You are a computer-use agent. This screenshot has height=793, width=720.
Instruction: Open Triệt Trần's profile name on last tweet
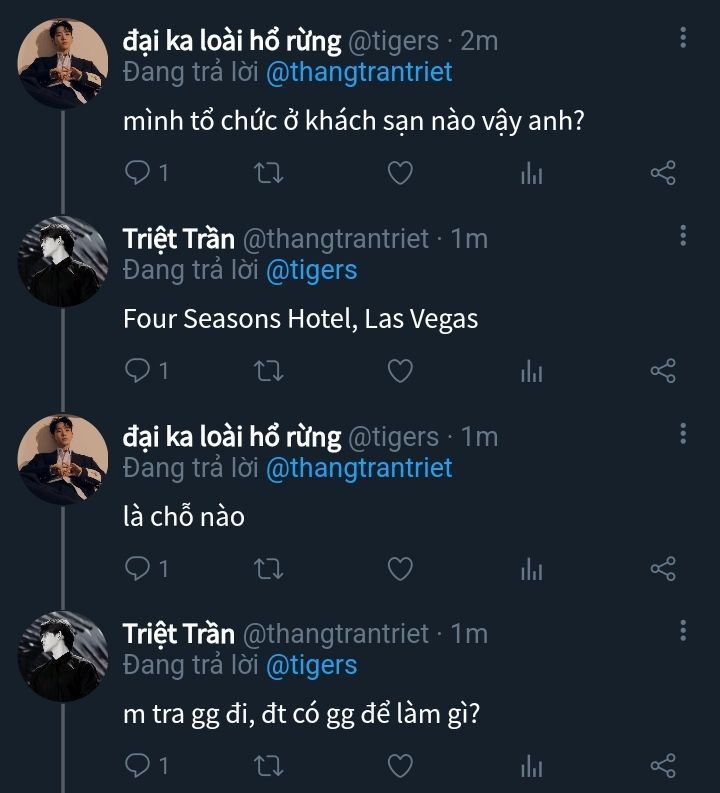pyautogui.click(x=179, y=634)
